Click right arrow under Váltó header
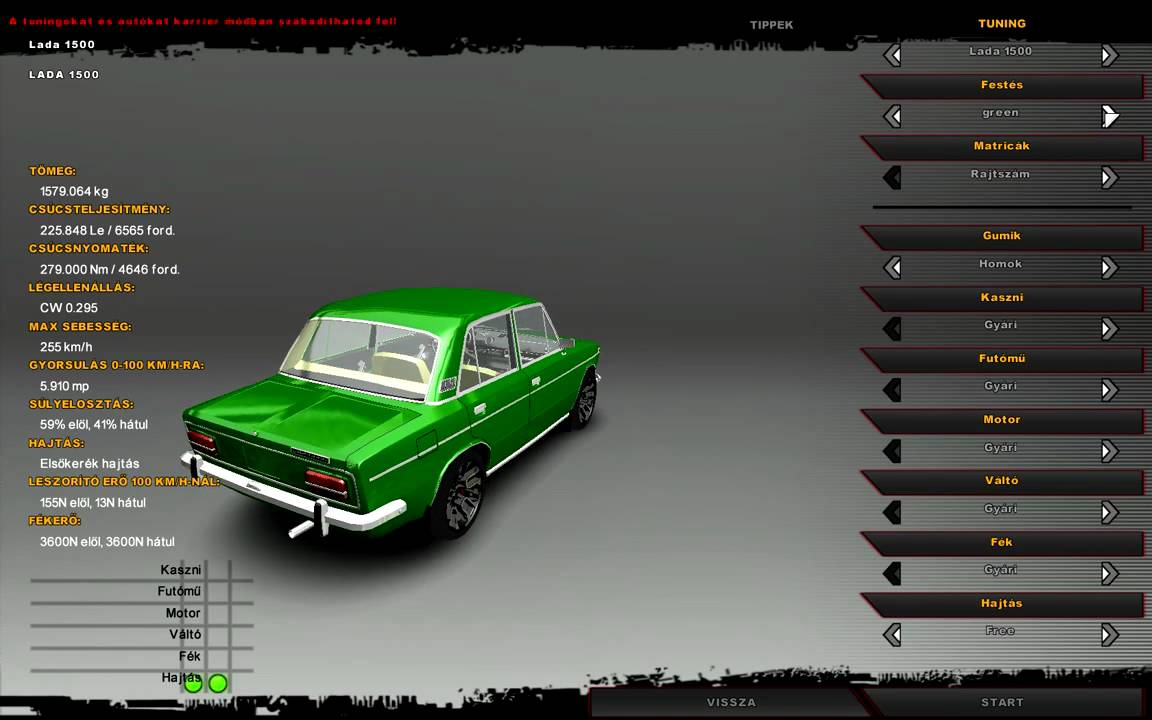 [1109, 512]
